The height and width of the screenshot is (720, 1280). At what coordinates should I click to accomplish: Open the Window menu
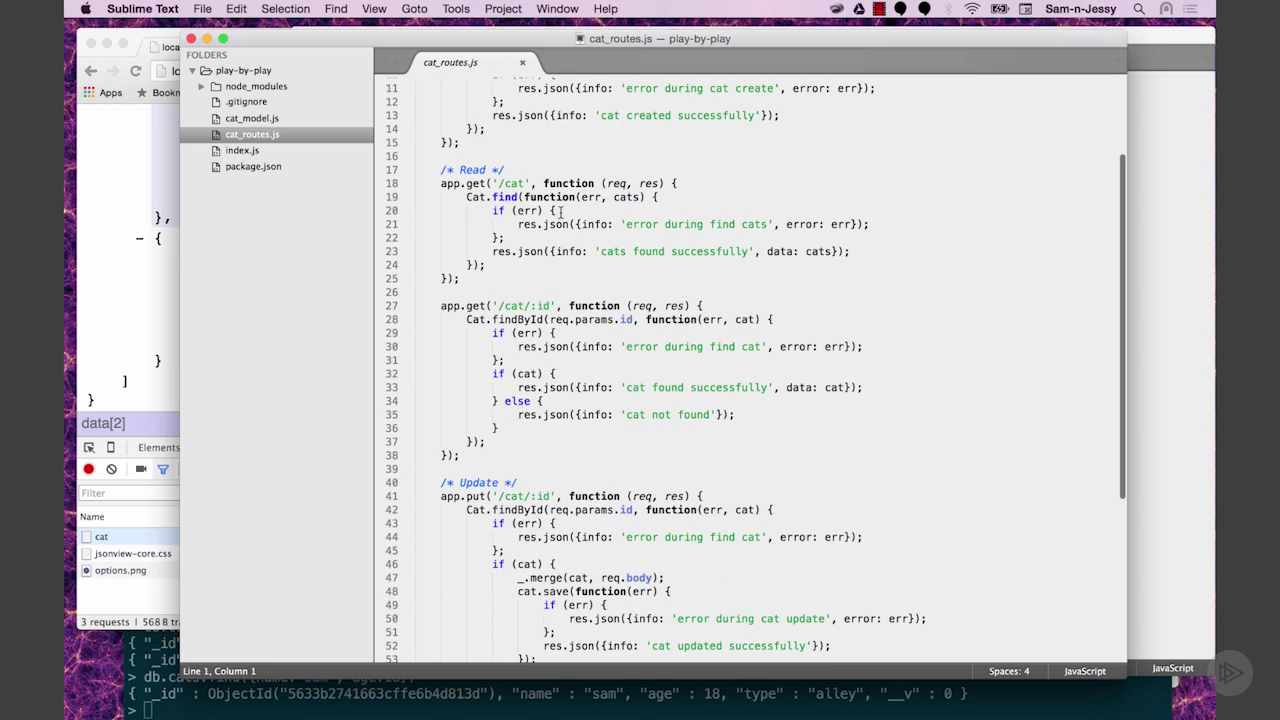pos(557,9)
